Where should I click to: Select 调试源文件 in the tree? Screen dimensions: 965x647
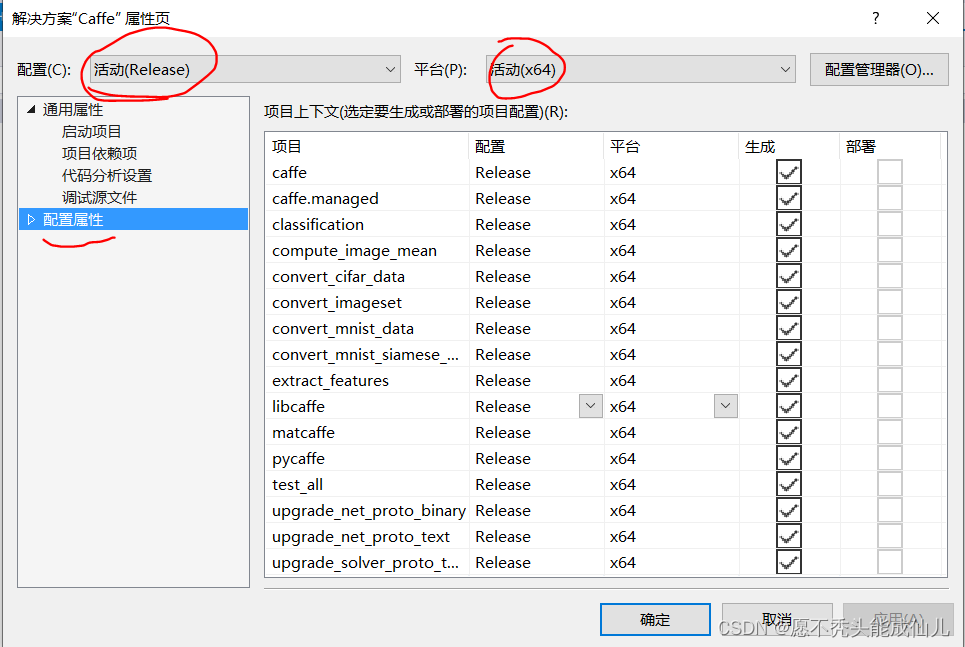99,198
